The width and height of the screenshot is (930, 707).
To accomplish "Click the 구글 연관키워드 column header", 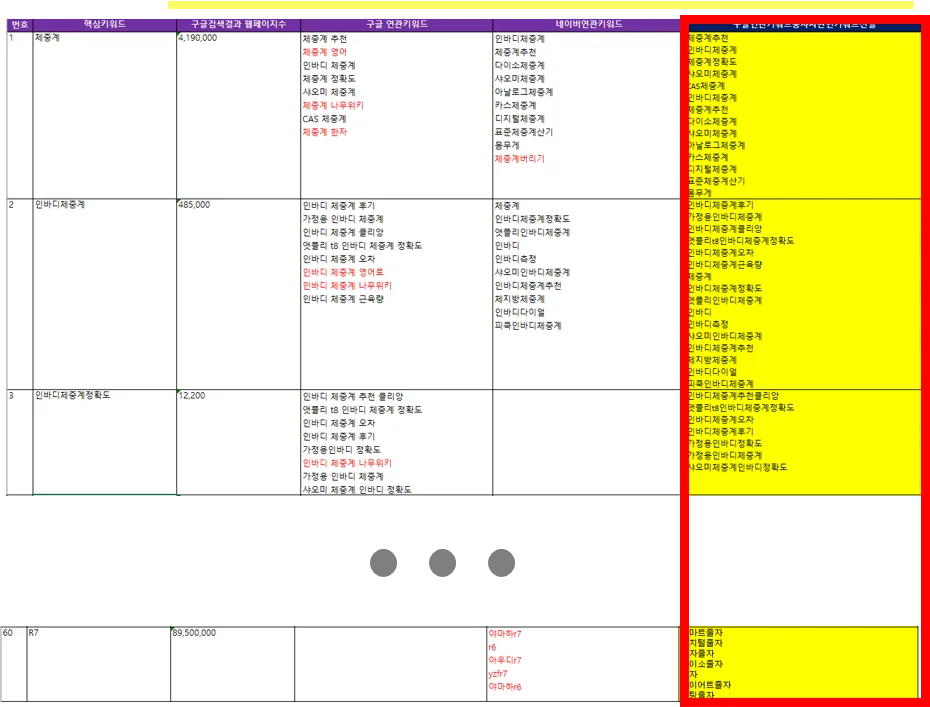I will pyautogui.click(x=396, y=23).
